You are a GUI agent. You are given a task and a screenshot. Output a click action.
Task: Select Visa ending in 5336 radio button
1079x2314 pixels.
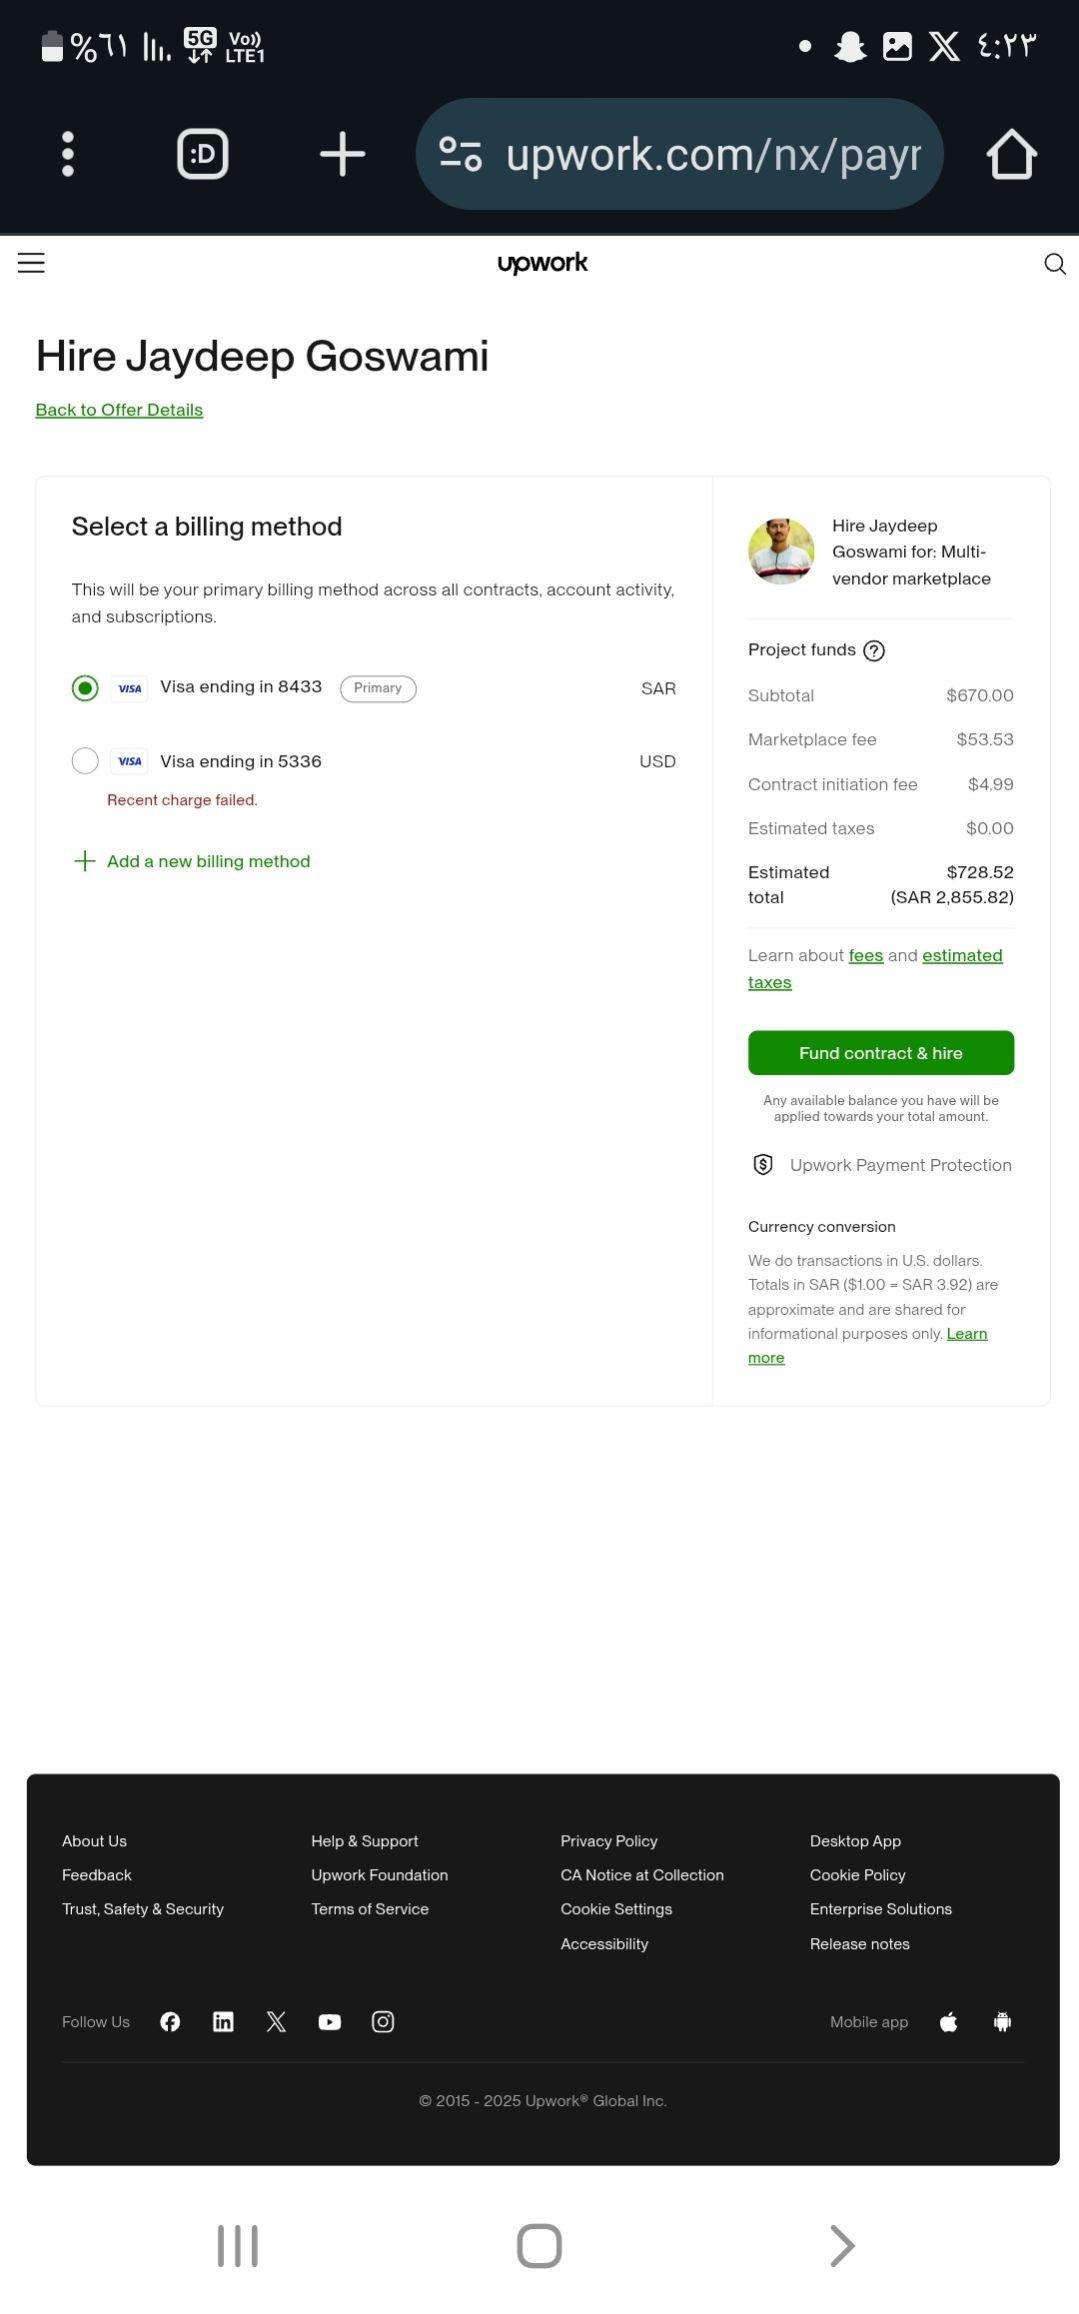coord(85,761)
